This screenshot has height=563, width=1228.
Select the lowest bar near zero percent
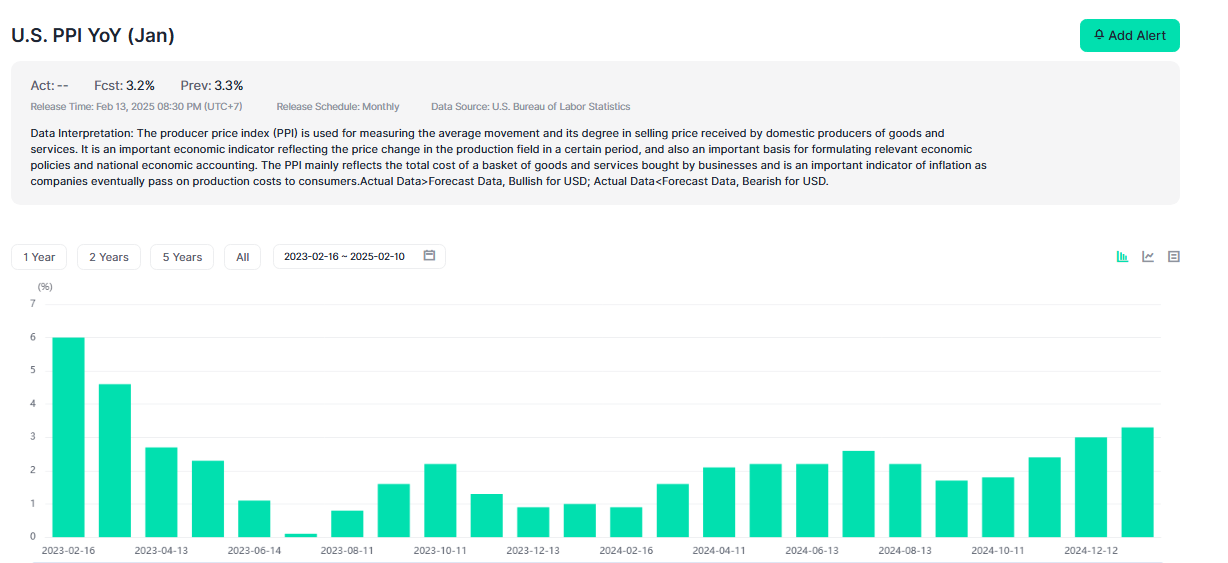(301, 535)
